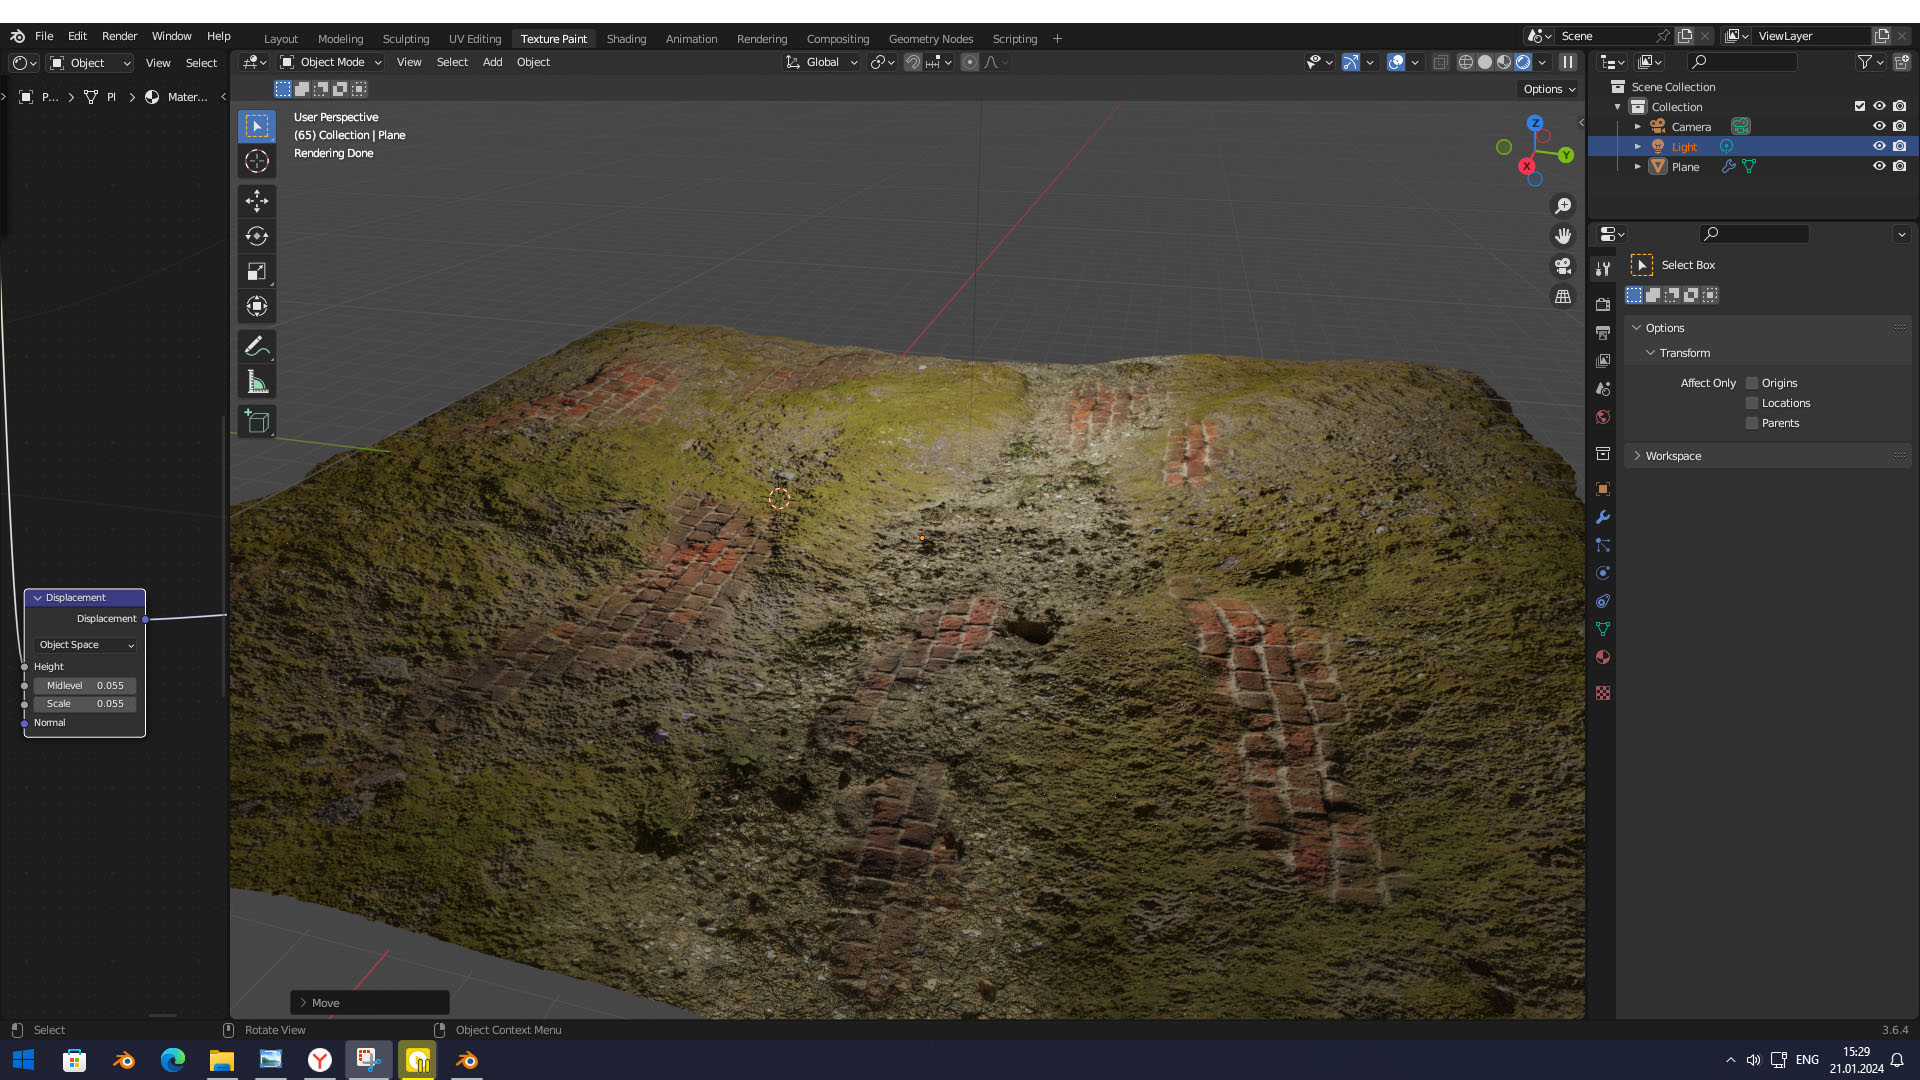Collapse the Transform subpanel
1920x1080 pixels.
click(x=1650, y=353)
